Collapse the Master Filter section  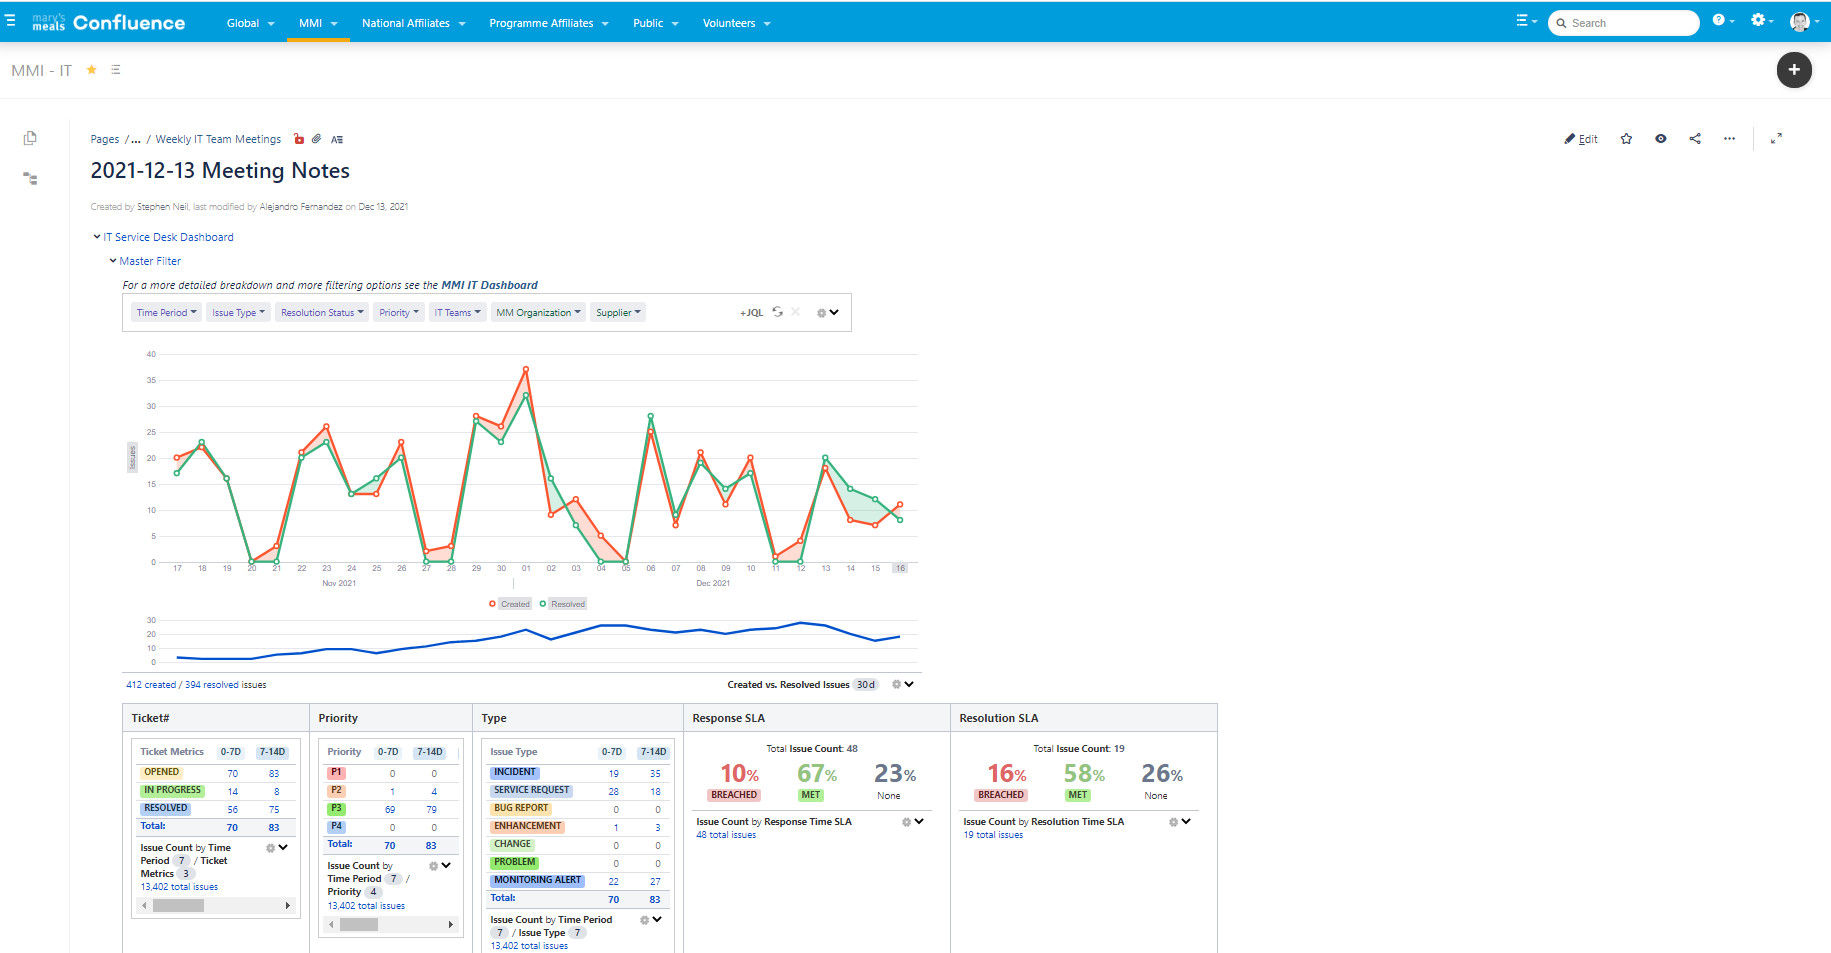click(113, 261)
